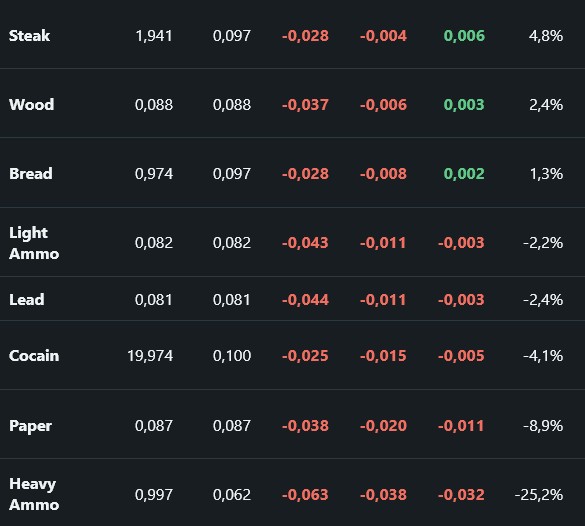Click Cocain's 0,100 value
This screenshot has height=526, width=585.
[x=232, y=356]
